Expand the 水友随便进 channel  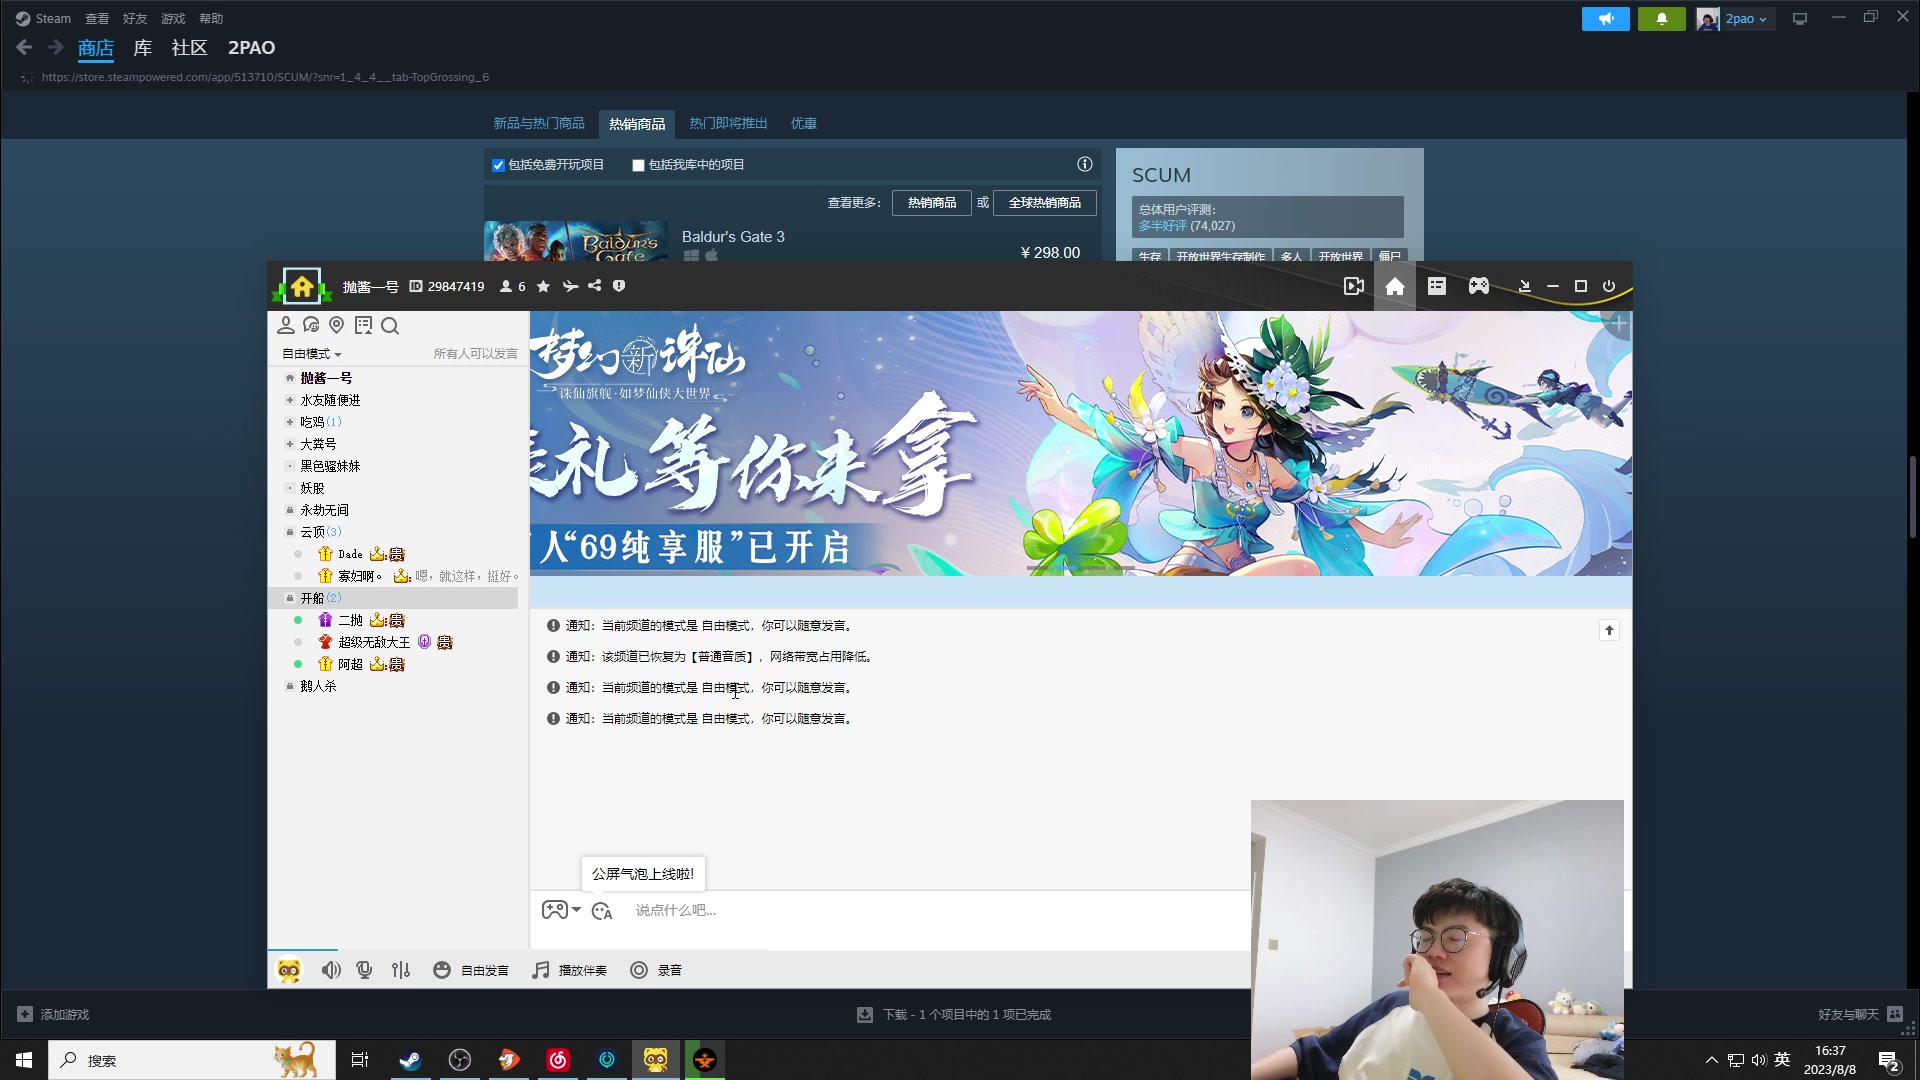click(x=290, y=400)
